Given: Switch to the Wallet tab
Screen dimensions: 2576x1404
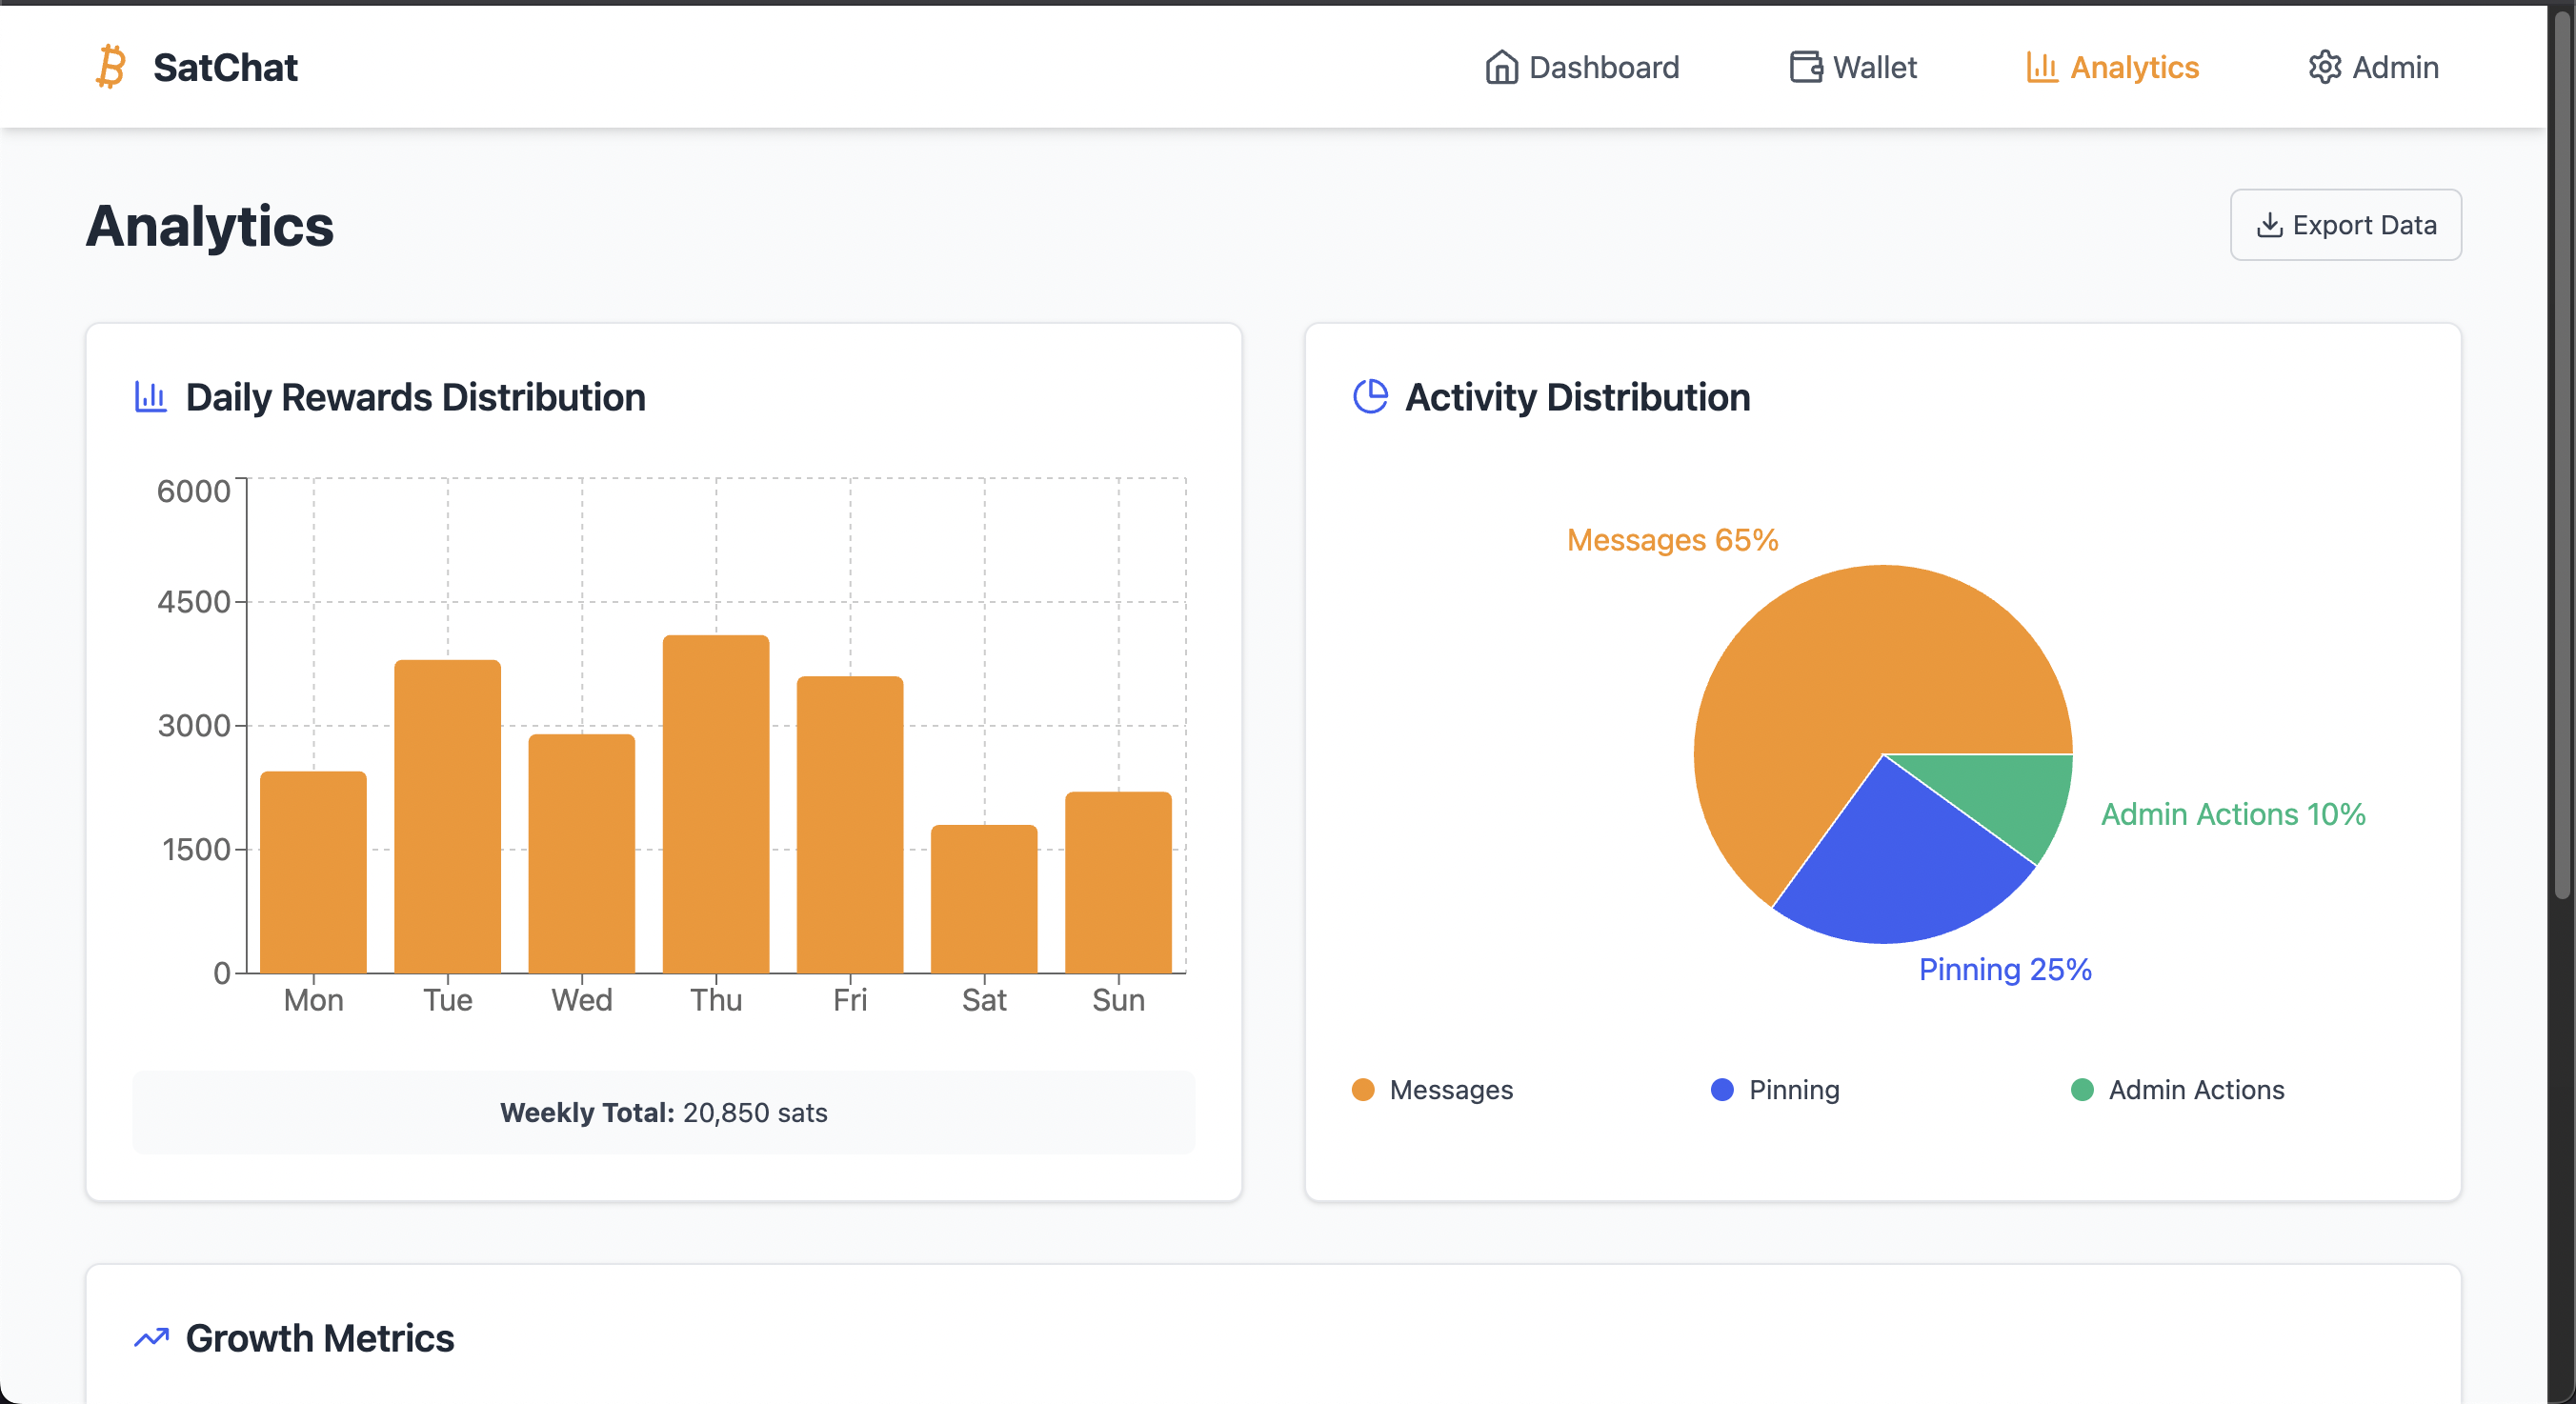Looking at the screenshot, I should point(1874,67).
